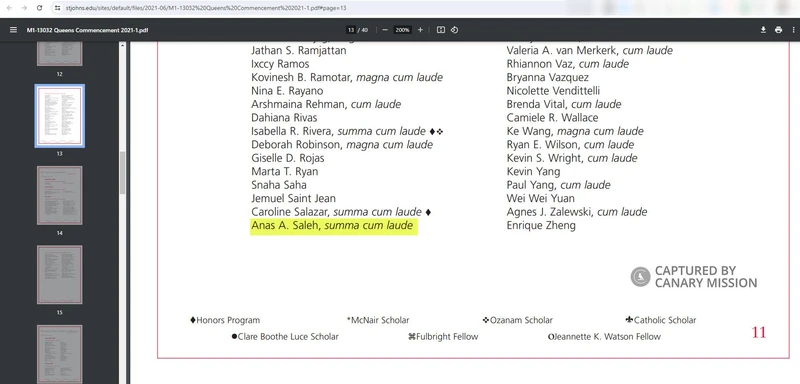
Task: Click the name Deborah Robinson
Action: tap(296, 145)
